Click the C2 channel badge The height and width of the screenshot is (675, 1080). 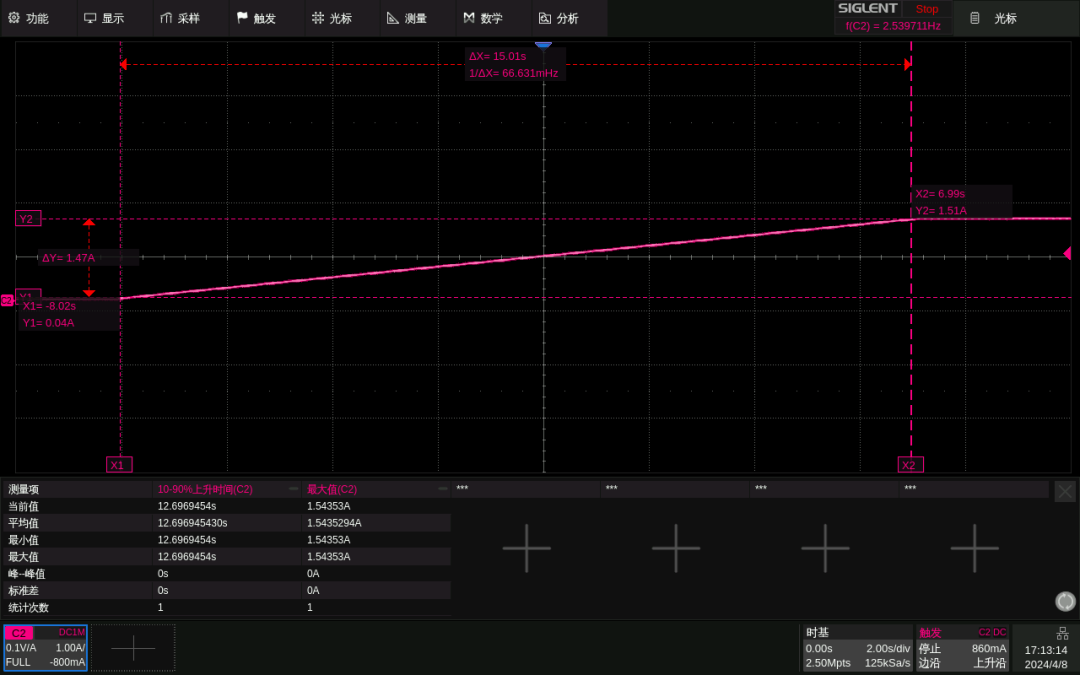tap(19, 632)
